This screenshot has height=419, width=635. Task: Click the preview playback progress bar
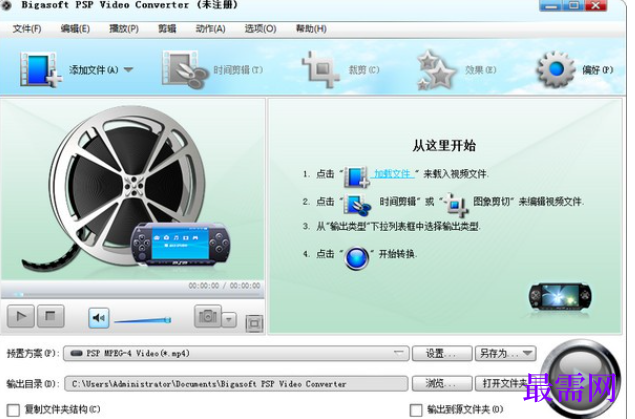coord(132,294)
